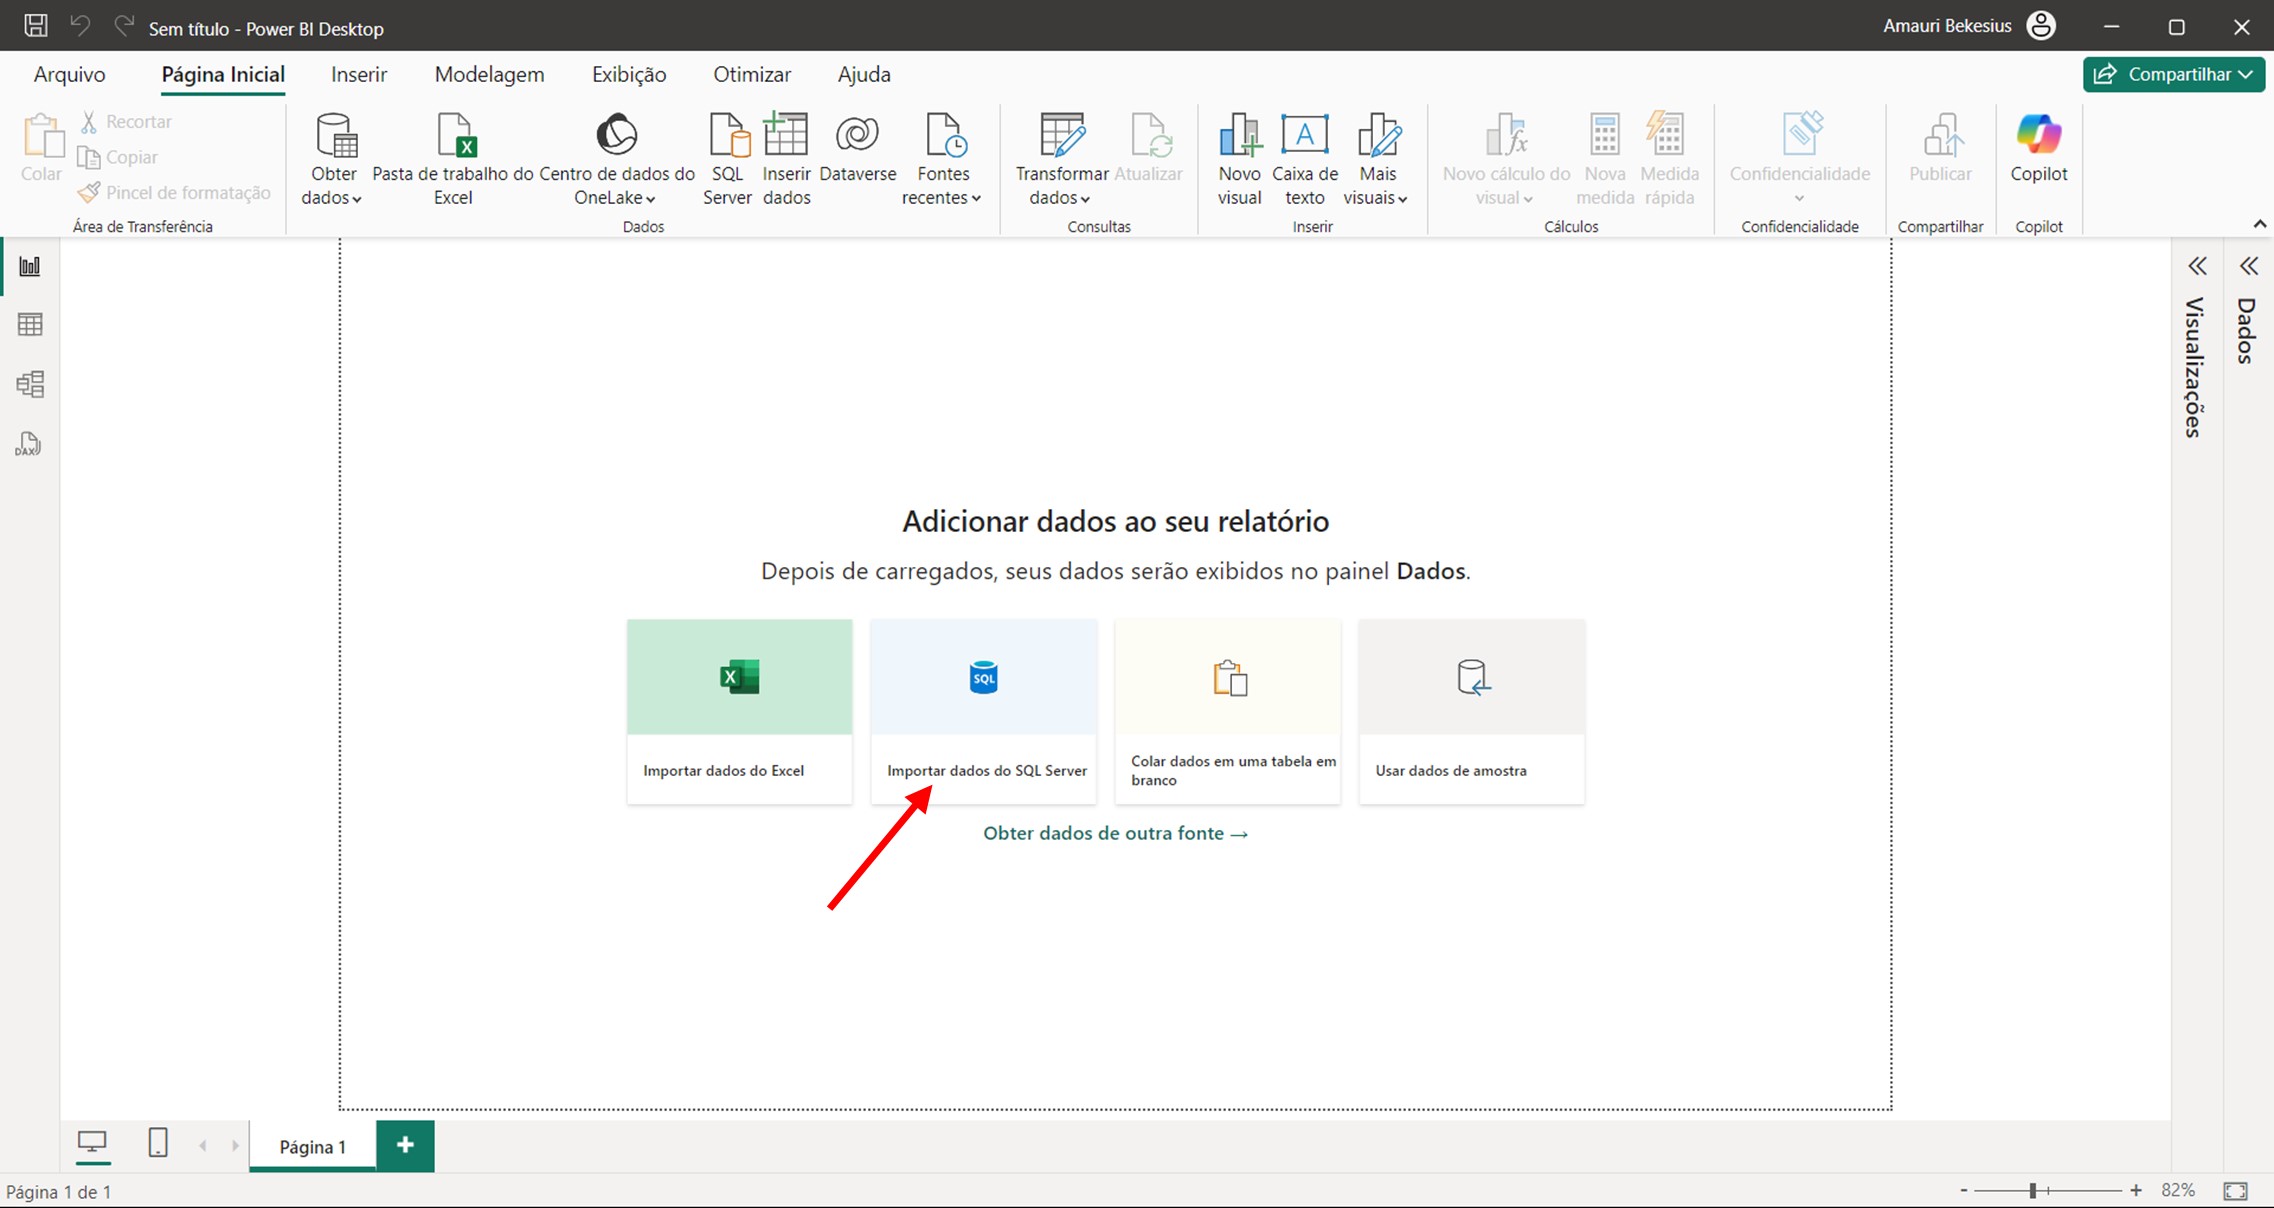Open the Novo cálculo do visual dropdown
Image resolution: width=2274 pixels, height=1208 pixels.
(x=1506, y=160)
